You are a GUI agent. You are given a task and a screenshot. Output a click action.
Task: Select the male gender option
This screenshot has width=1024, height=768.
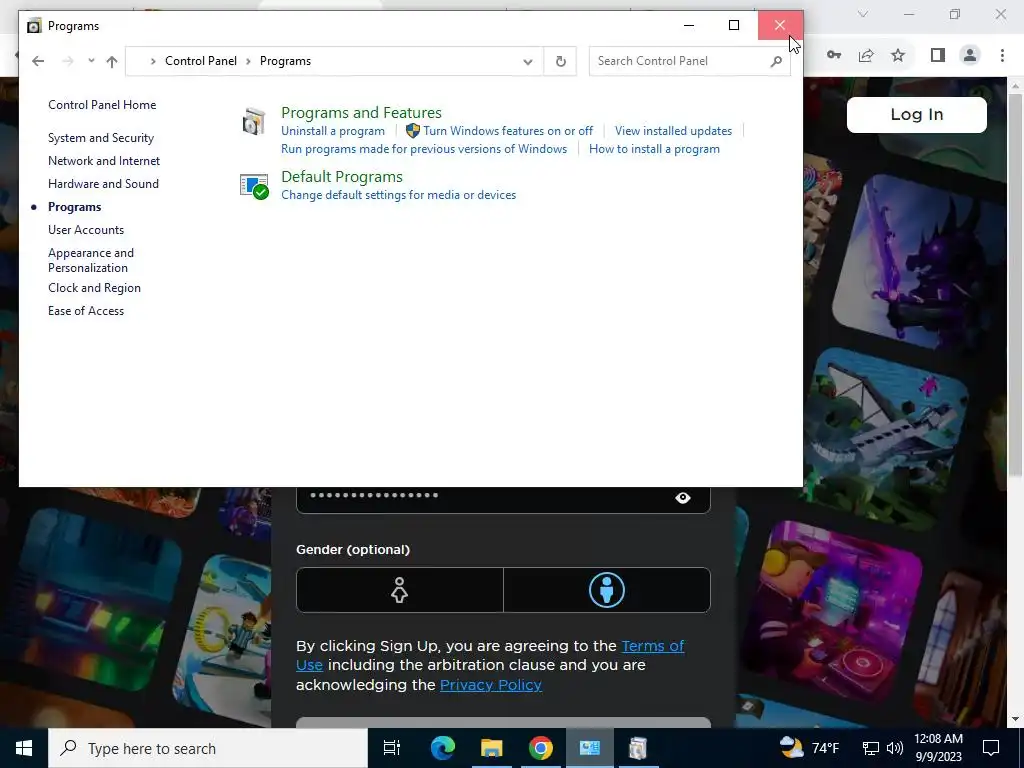[607, 590]
